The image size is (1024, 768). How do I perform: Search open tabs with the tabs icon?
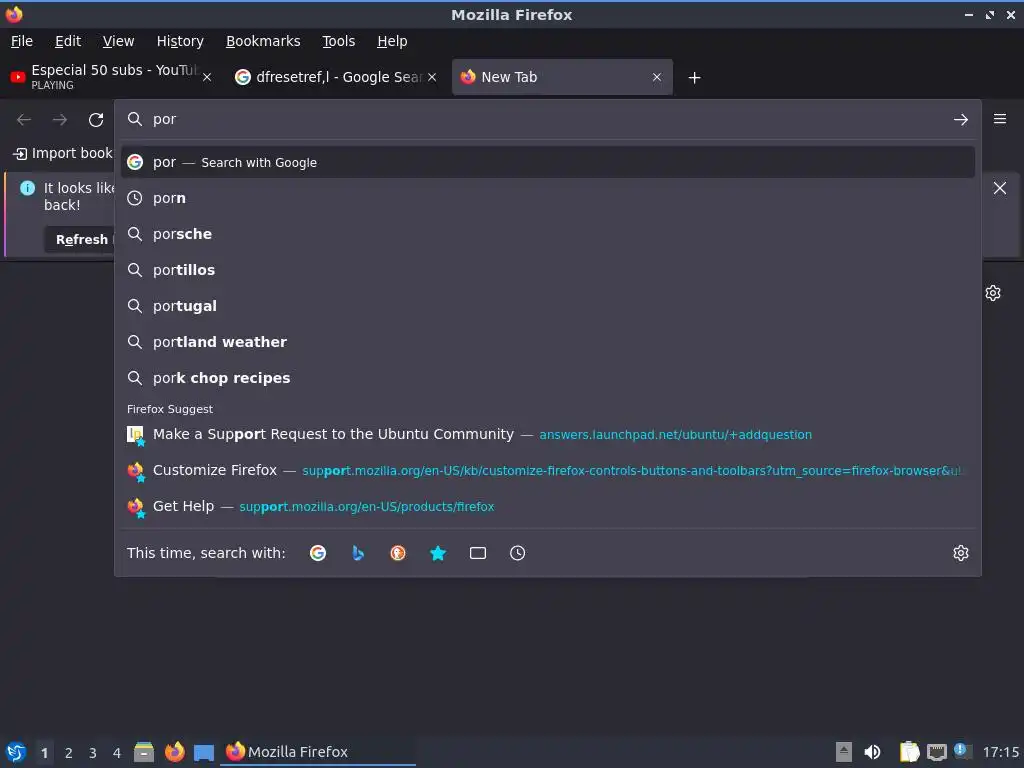tap(477, 553)
